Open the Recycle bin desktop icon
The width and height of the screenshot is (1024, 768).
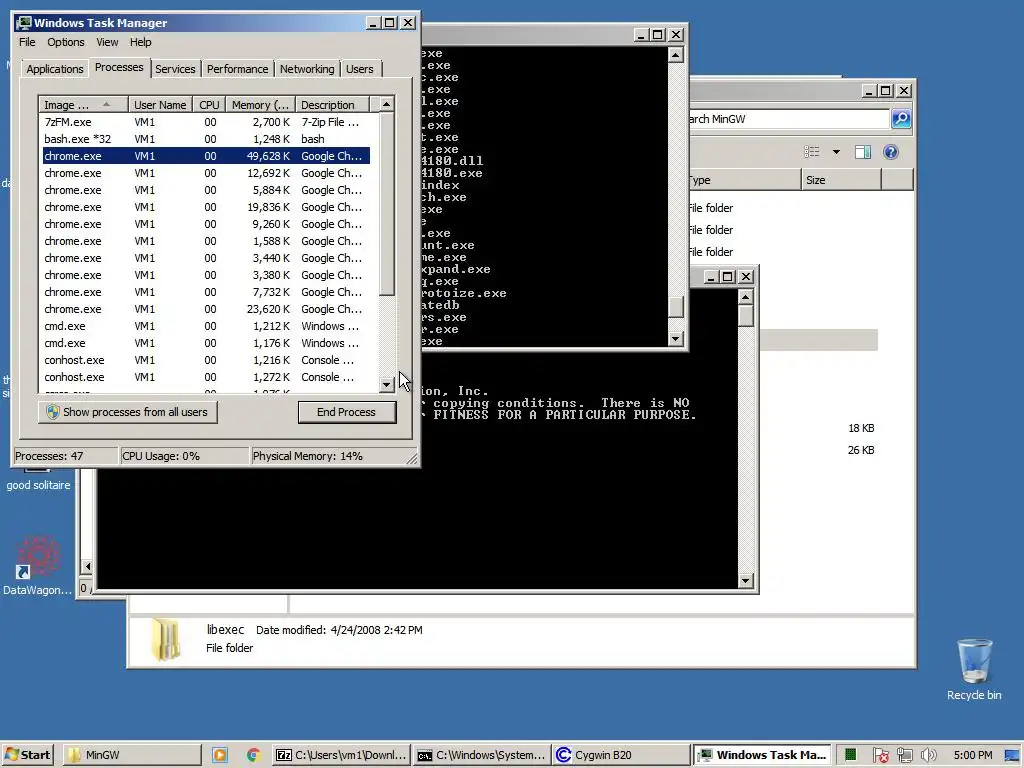coord(974,669)
